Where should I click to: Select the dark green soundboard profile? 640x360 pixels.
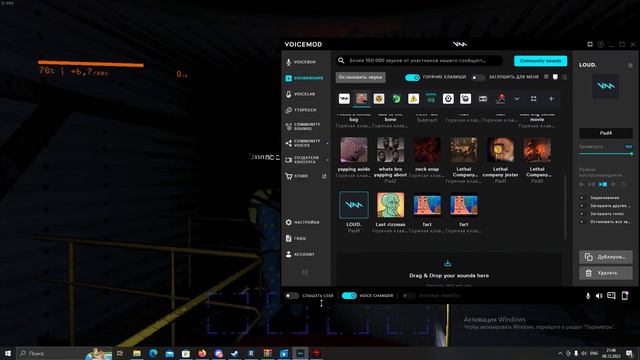tap(431, 99)
